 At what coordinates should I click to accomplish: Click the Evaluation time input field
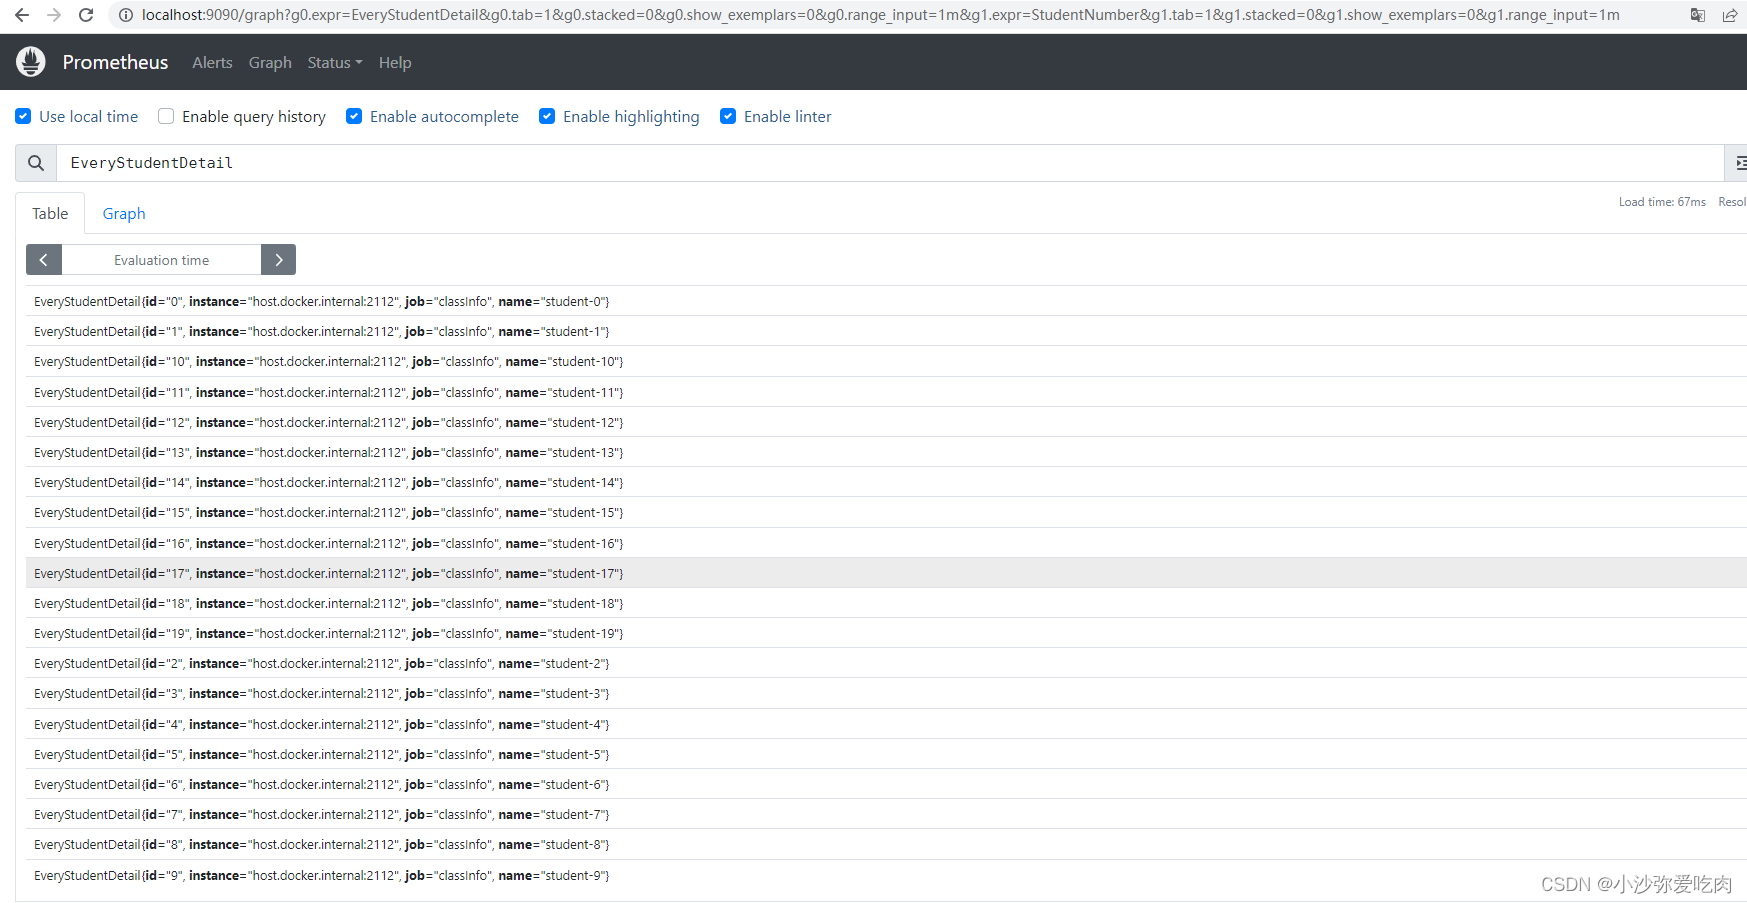coord(161,260)
